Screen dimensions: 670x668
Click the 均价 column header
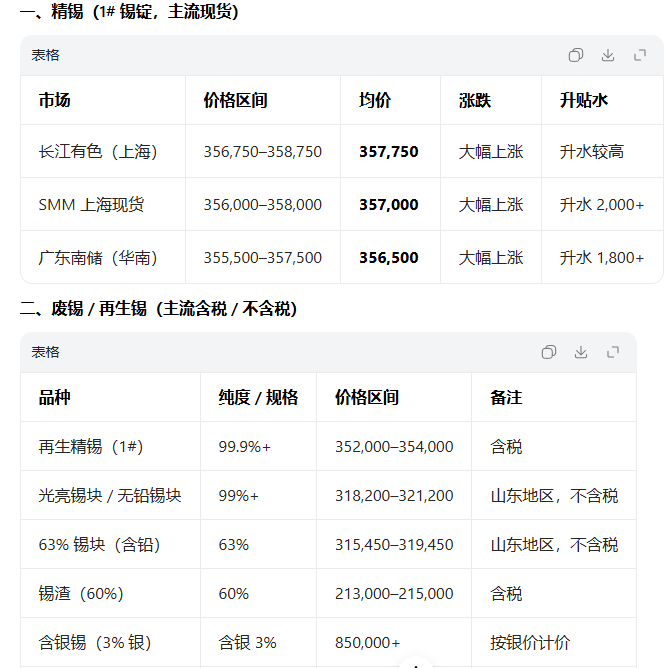[x=375, y=101]
